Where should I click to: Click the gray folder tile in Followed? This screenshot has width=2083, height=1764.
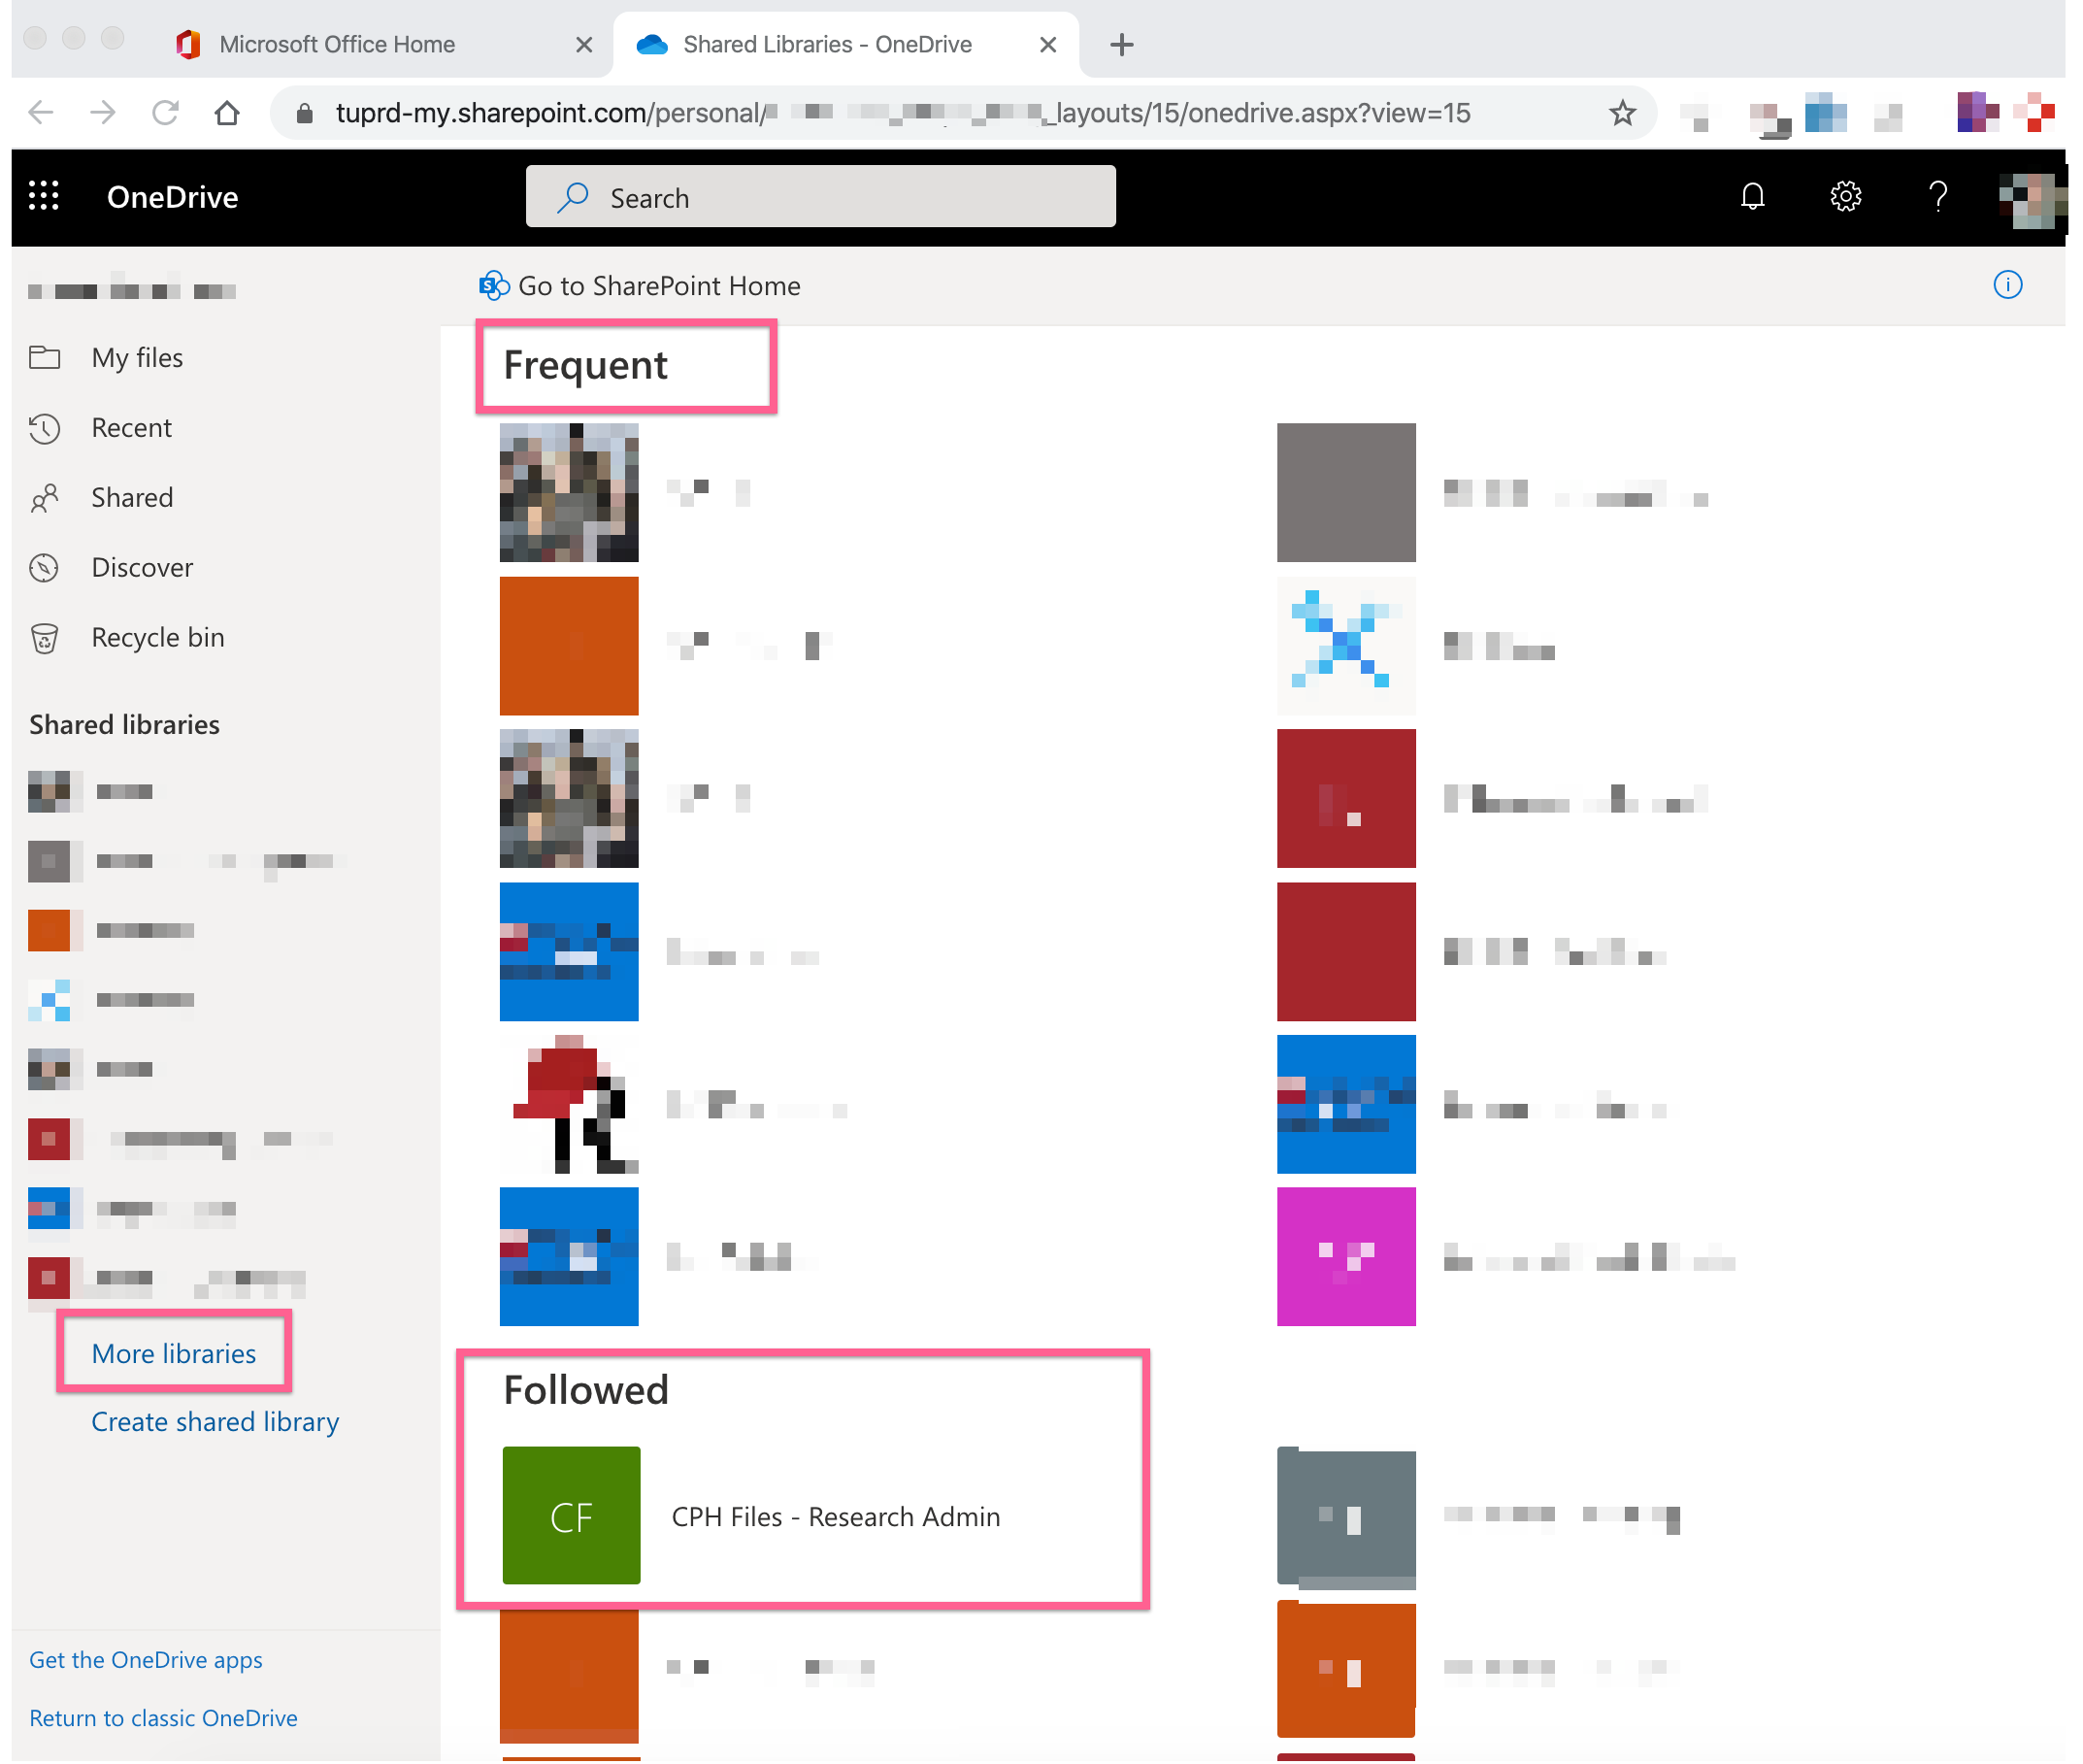coord(1346,1519)
